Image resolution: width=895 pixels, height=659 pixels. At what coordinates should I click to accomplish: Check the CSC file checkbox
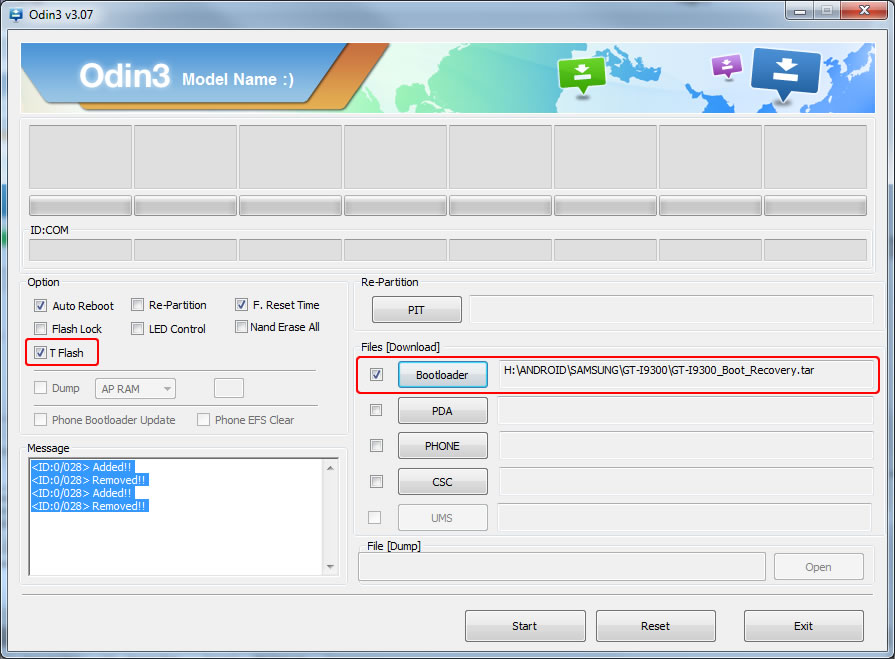tap(376, 482)
